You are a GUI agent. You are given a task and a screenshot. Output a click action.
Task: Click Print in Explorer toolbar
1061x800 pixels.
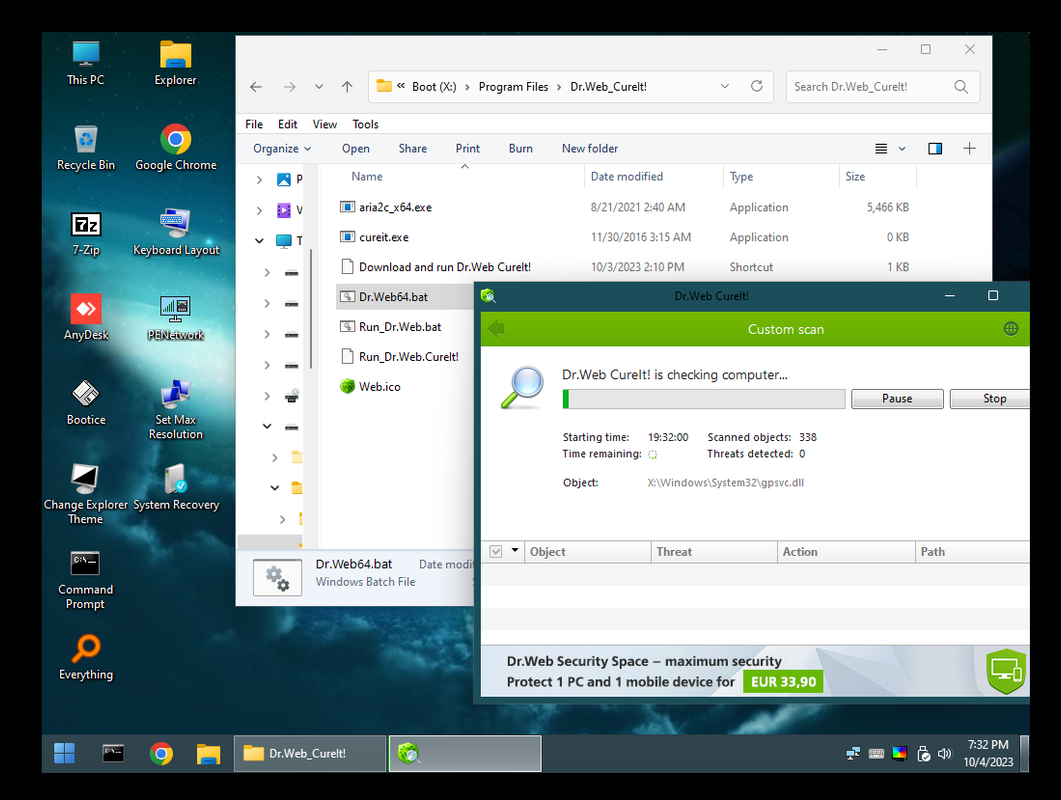click(468, 148)
